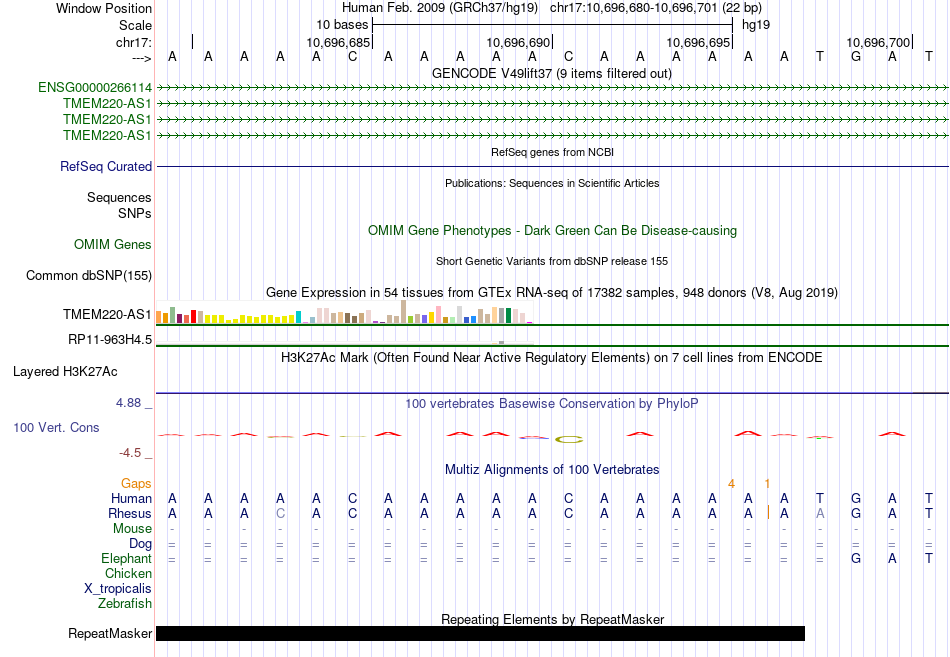Click the orange Gaps label
This screenshot has width=950, height=657.
[x=136, y=484]
